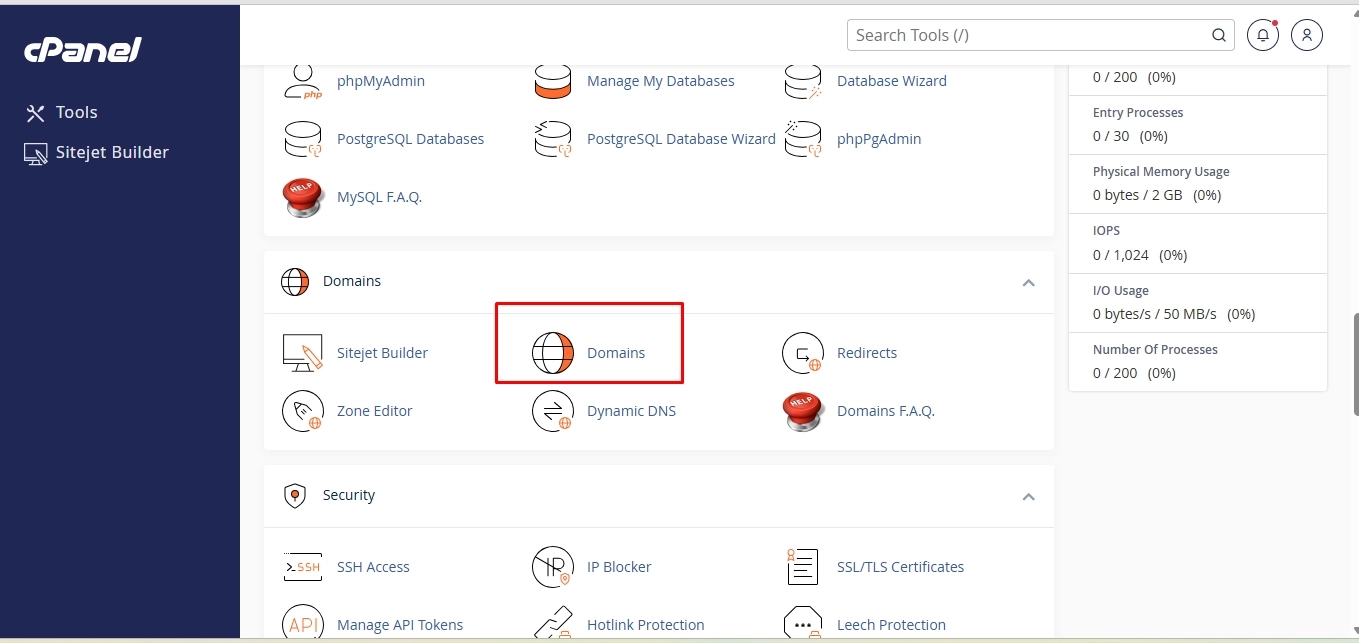Open the MySQL F.A.Q. help icon
Viewport: 1359px width, 643px height.
coord(303,197)
